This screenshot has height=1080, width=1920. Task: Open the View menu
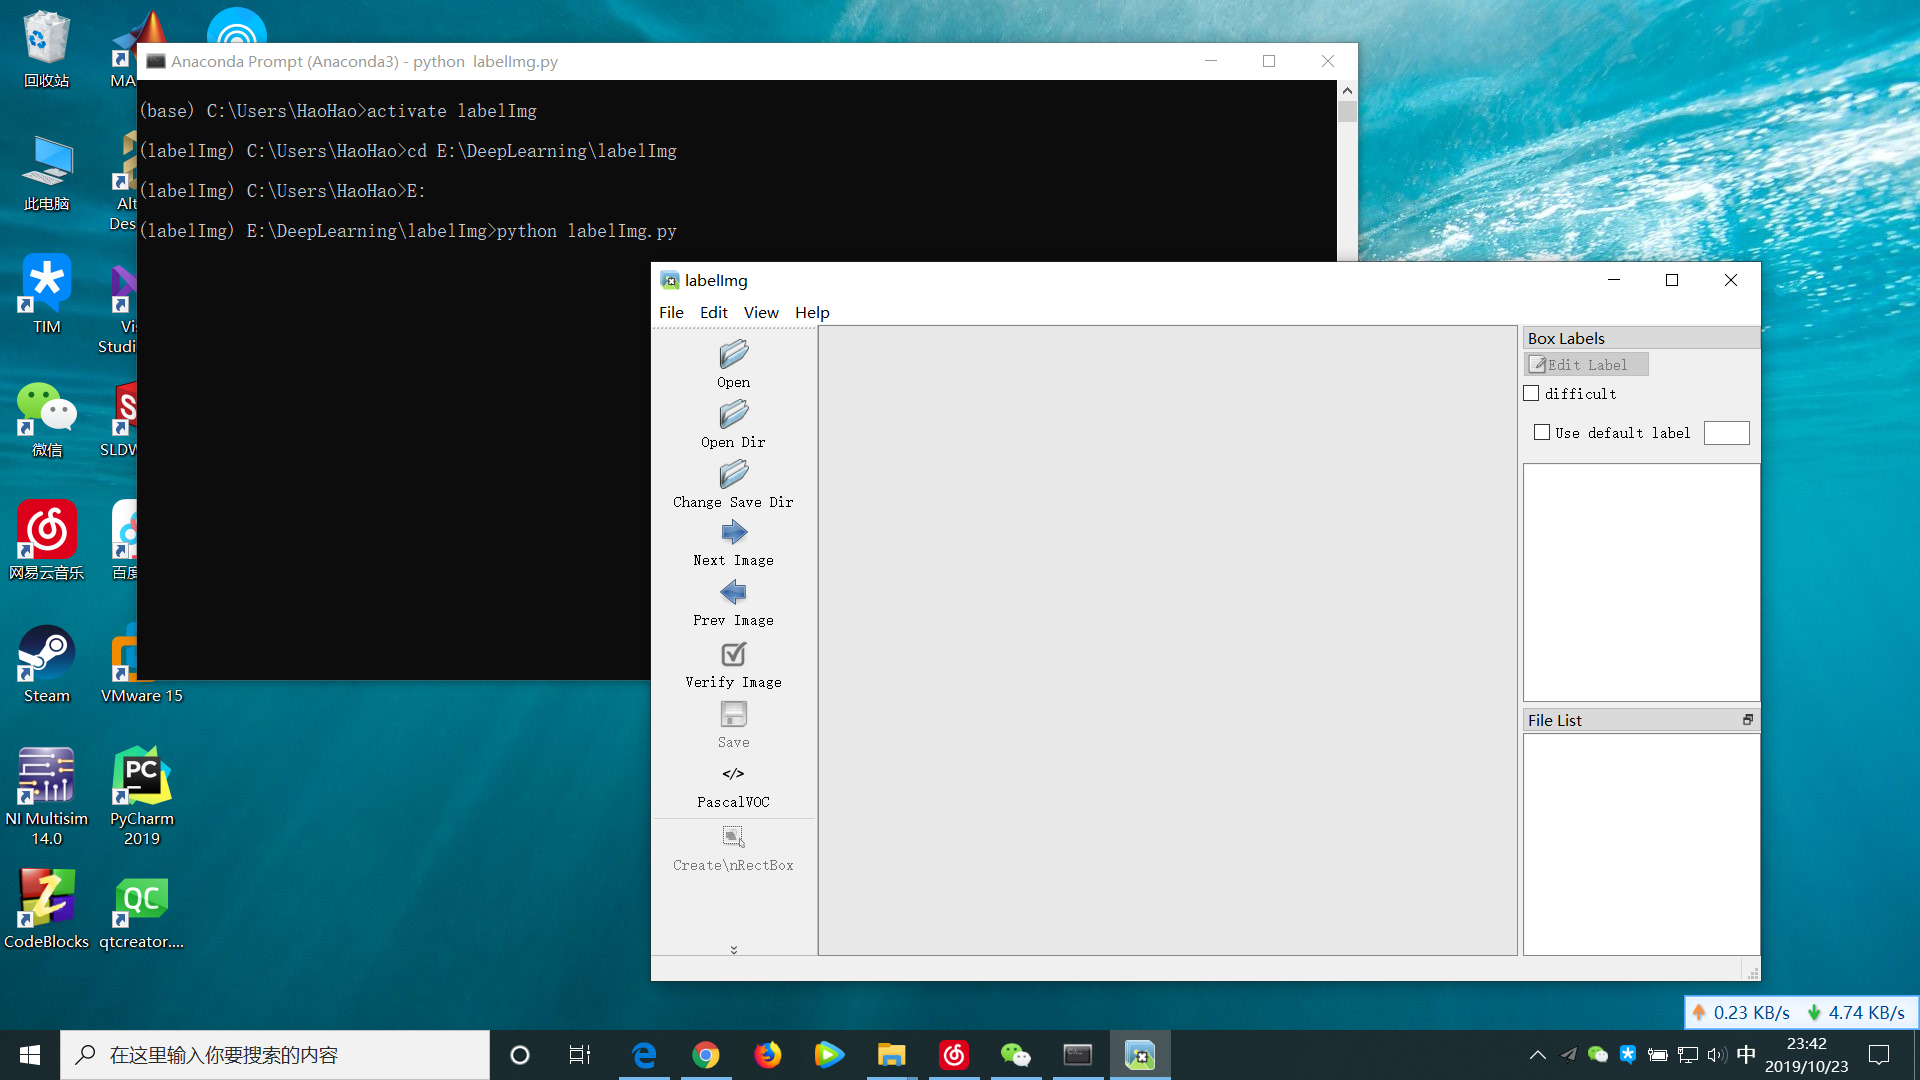pyautogui.click(x=760, y=313)
